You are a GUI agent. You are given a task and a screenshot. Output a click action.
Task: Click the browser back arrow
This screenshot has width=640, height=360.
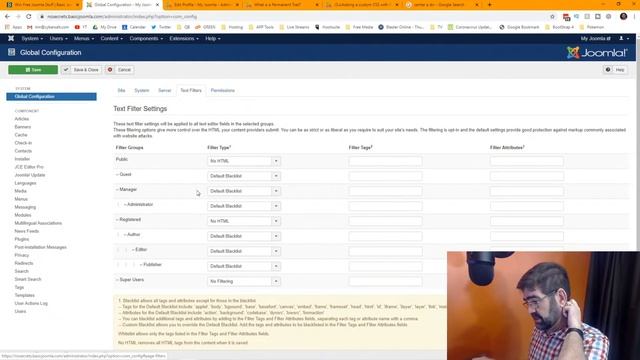(x=7, y=16)
